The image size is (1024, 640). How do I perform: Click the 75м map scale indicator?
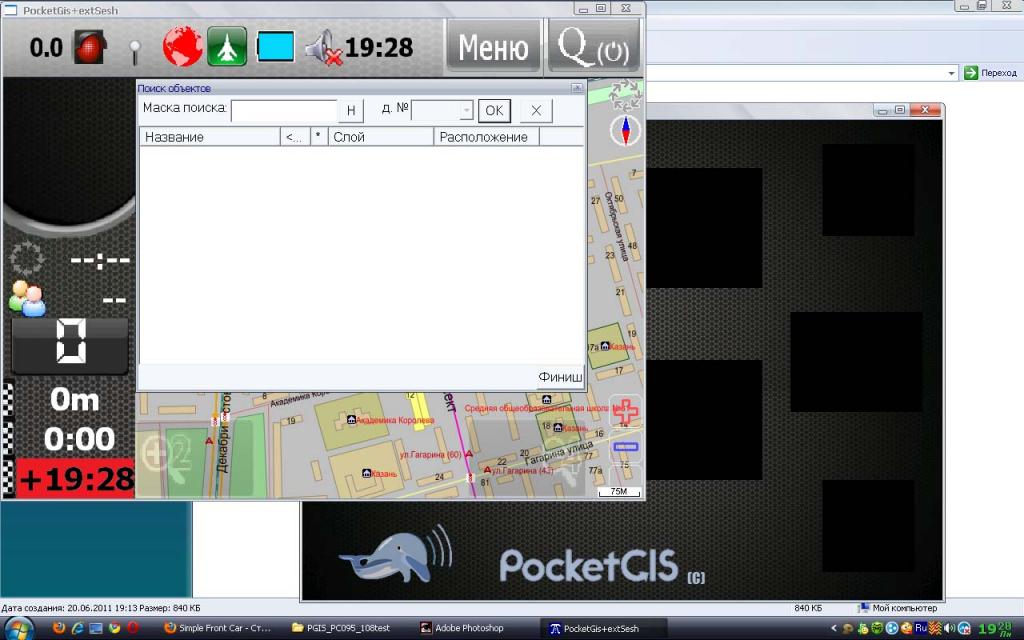(619, 492)
